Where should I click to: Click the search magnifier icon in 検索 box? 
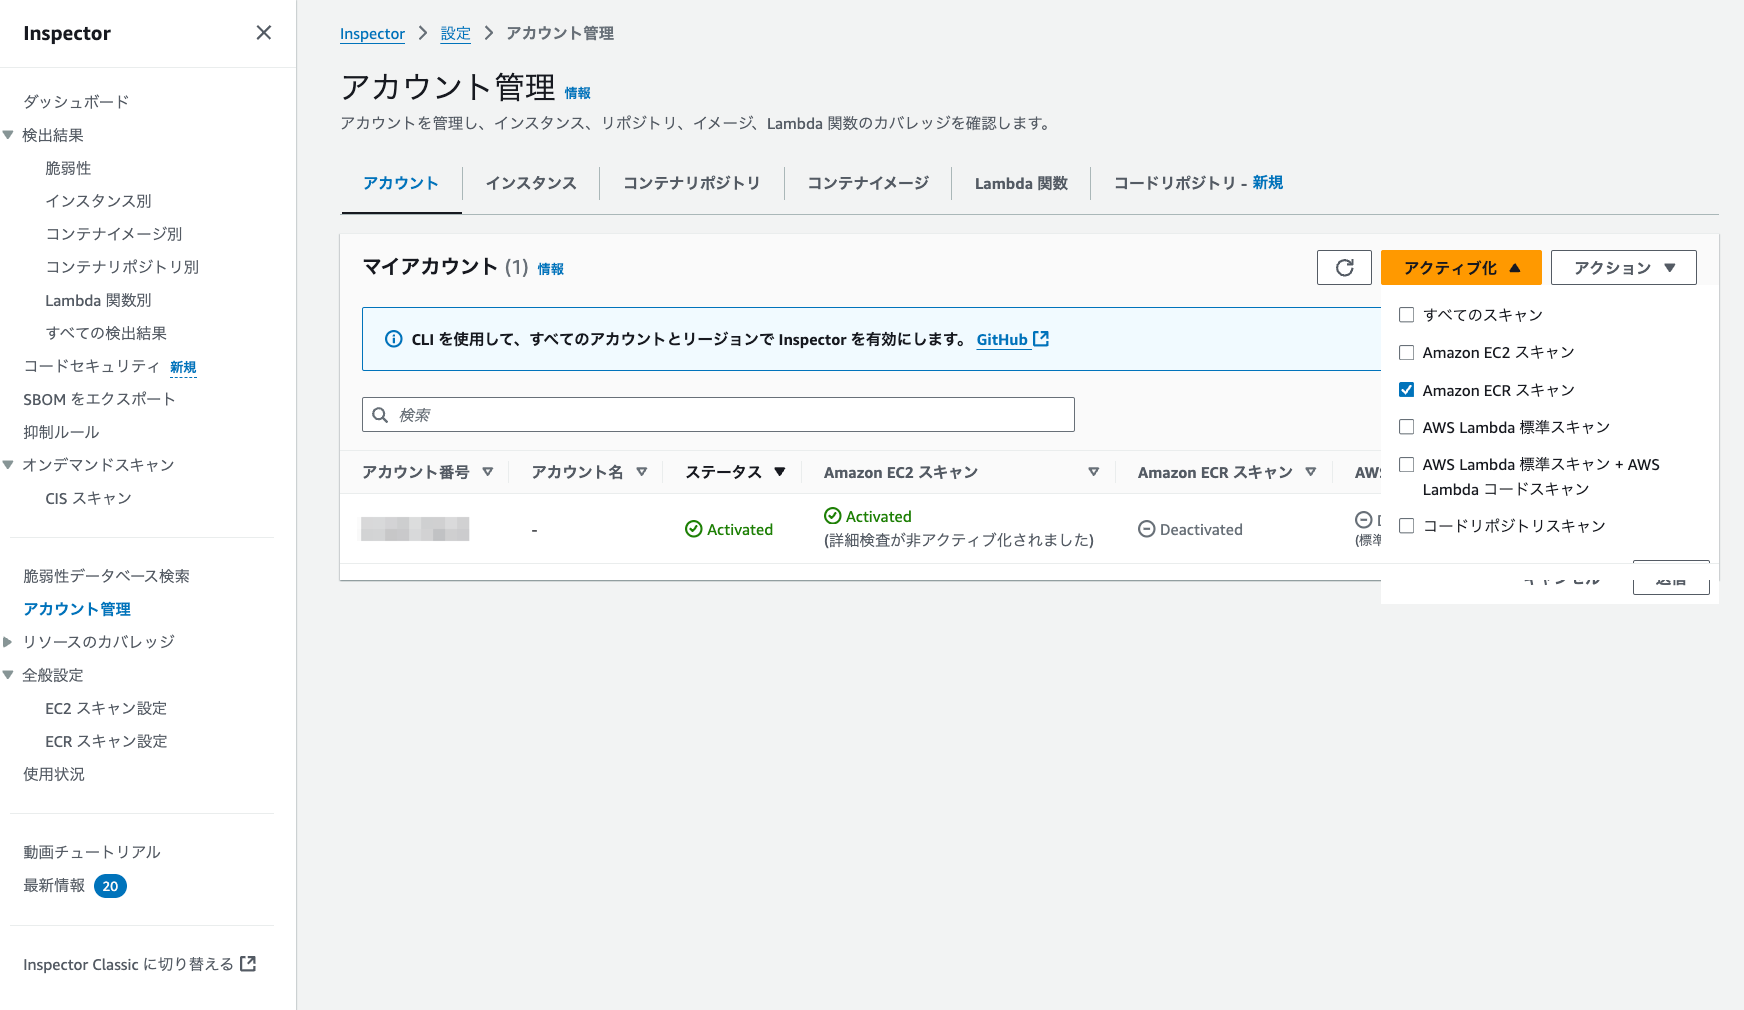(380, 415)
